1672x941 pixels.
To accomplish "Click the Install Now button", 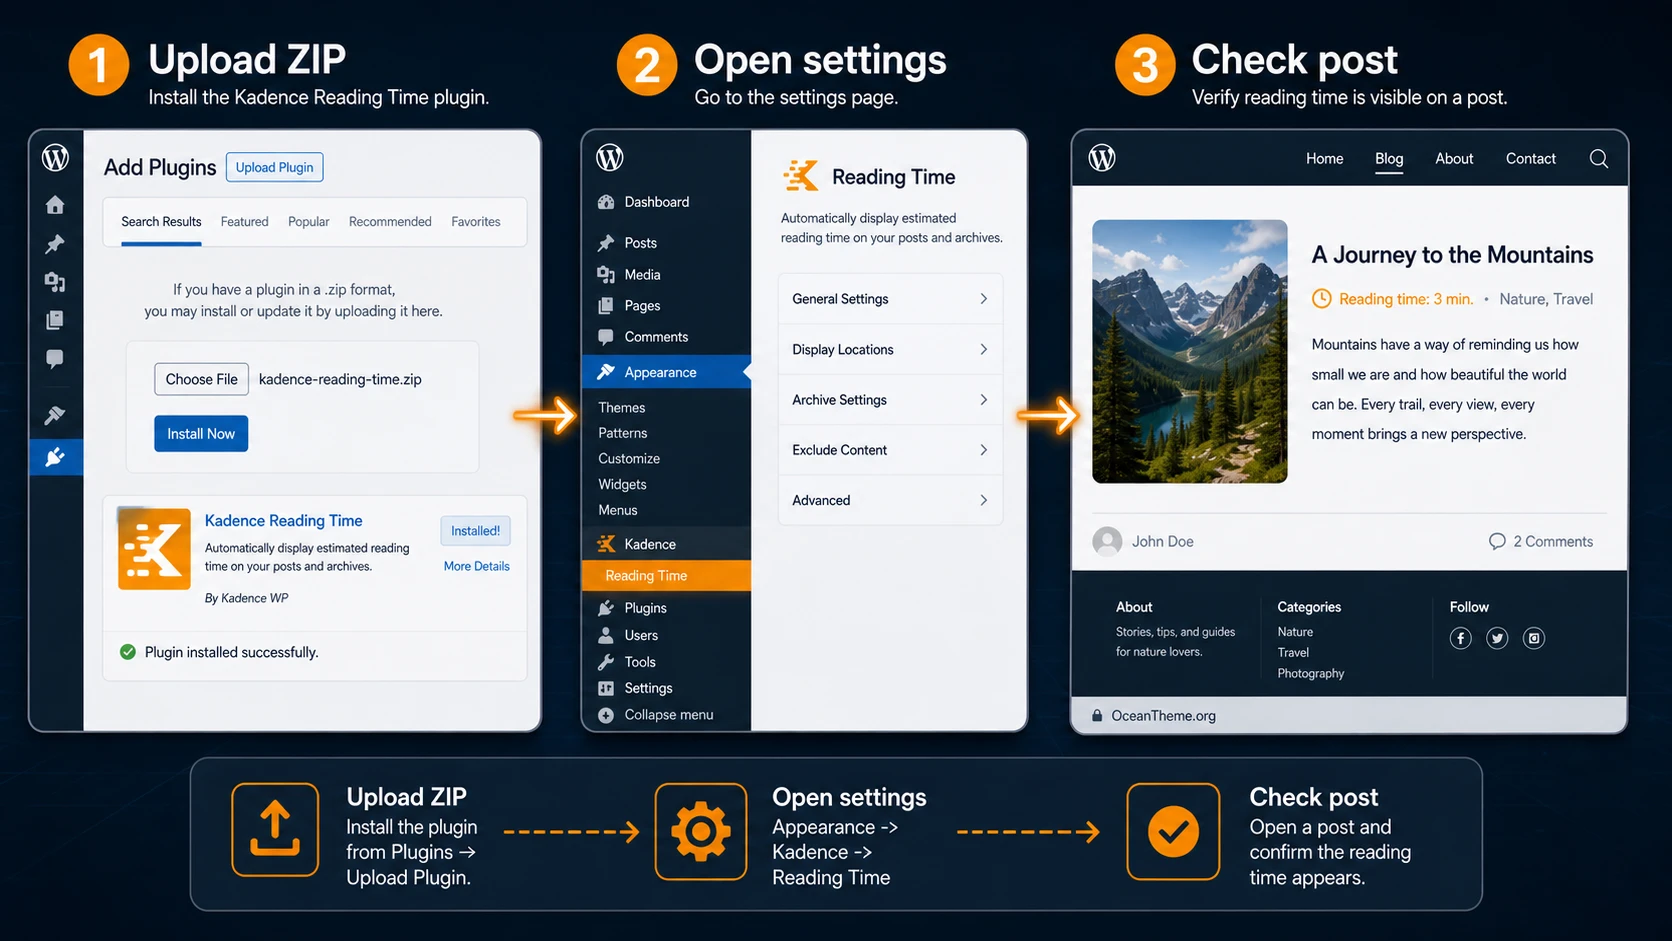I will (x=201, y=434).
